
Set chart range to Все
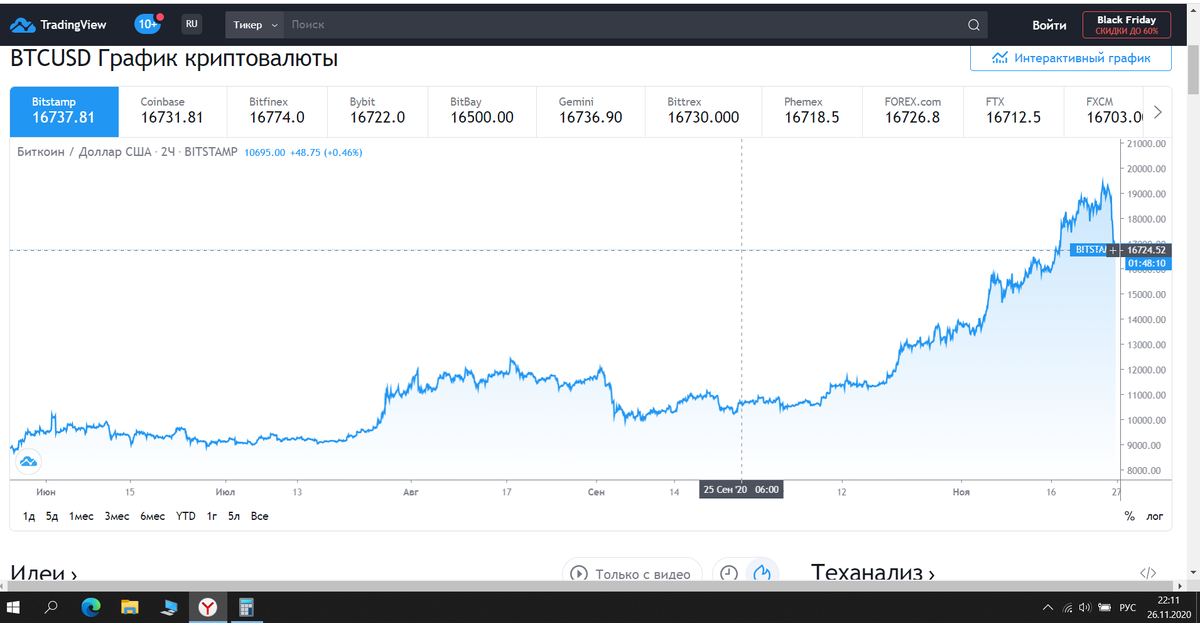(x=259, y=516)
